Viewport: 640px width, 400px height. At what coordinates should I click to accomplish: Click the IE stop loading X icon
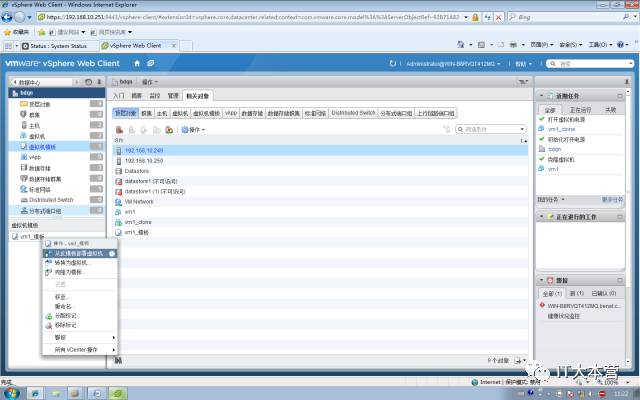tap(498, 17)
